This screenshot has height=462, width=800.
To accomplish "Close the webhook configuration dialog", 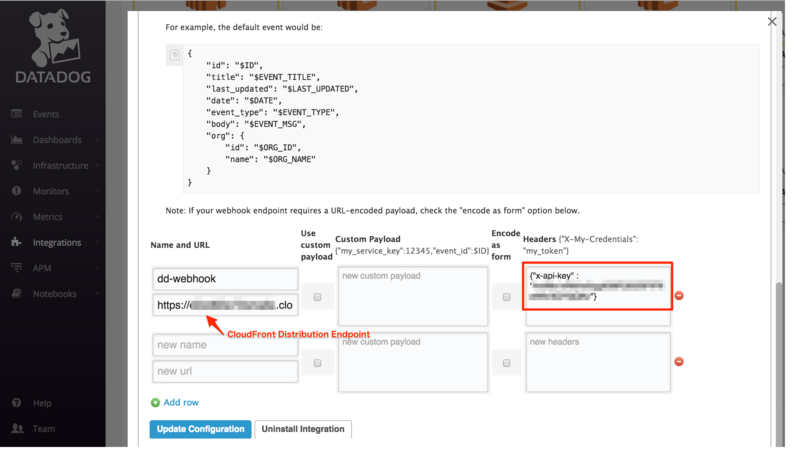I will 772,21.
